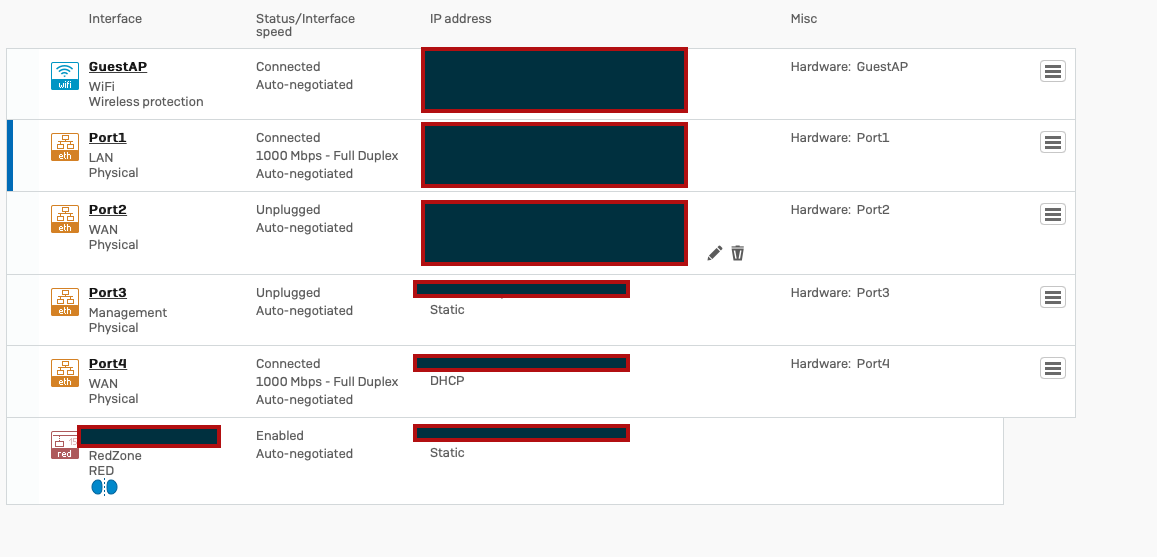Click the RED interface icon
Image resolution: width=1157 pixels, height=557 pixels.
[65, 445]
